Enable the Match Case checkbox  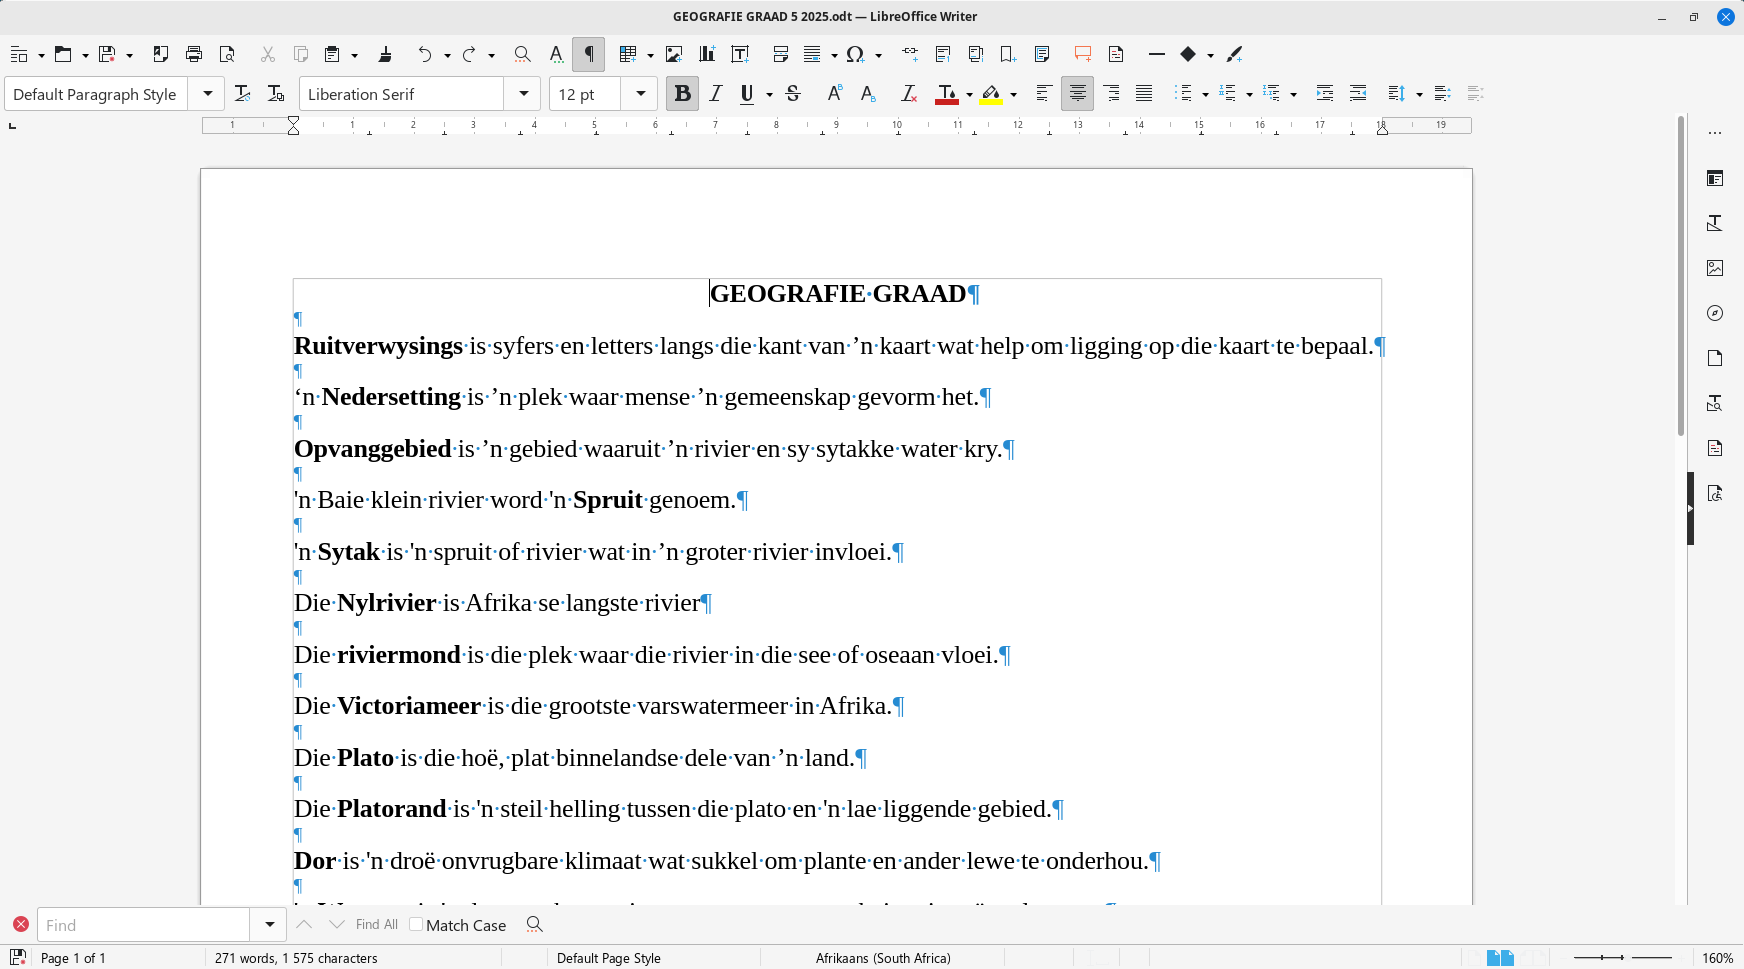[x=416, y=925]
